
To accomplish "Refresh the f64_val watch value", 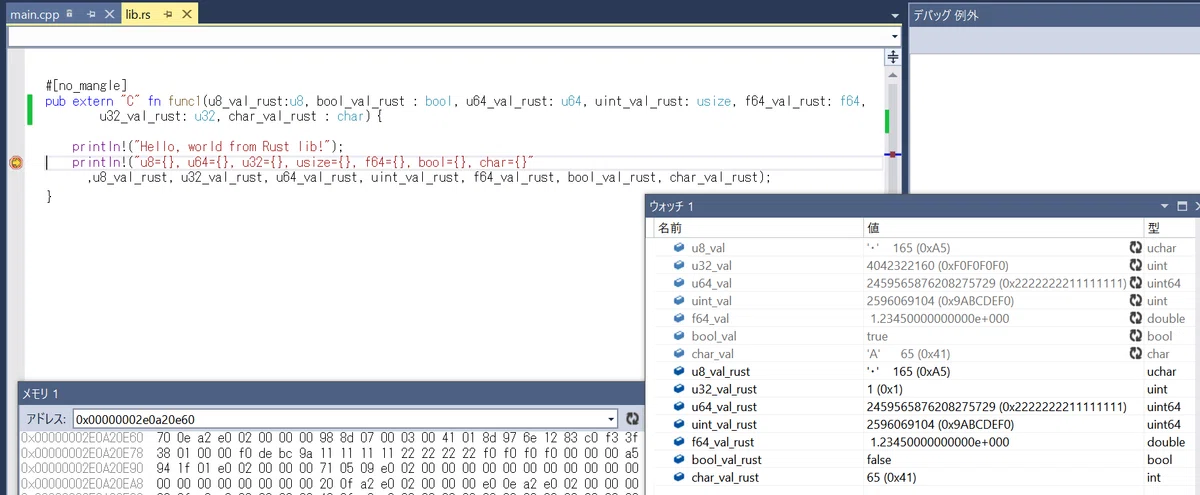I will pos(1135,318).
